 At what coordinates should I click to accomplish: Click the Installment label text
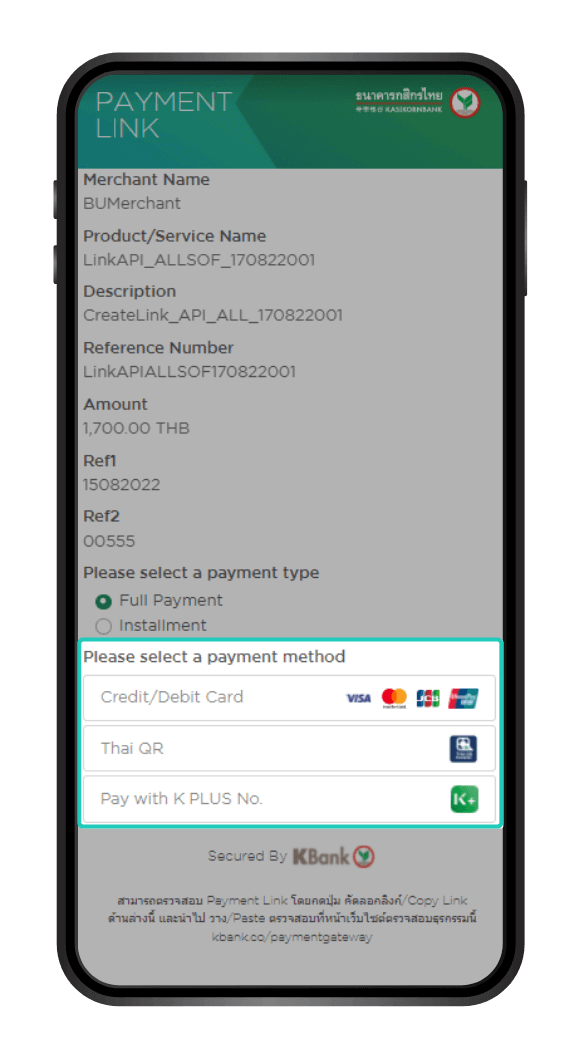(x=163, y=625)
